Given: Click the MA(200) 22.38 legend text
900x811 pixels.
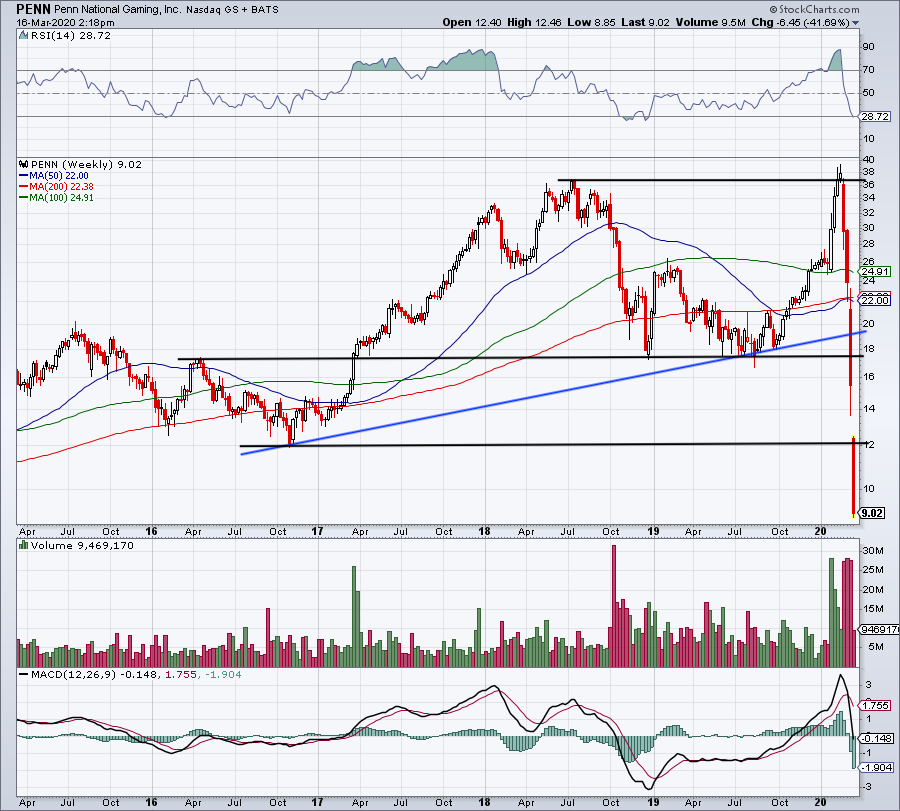Looking at the screenshot, I should coord(61,187).
